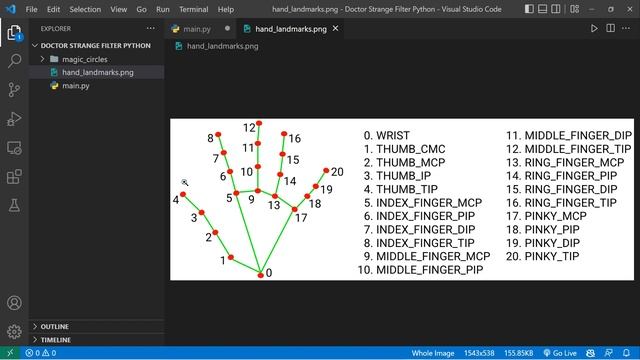The height and width of the screenshot is (360, 640).
Task: Expand the TIMELINE section
Action: click(96, 340)
